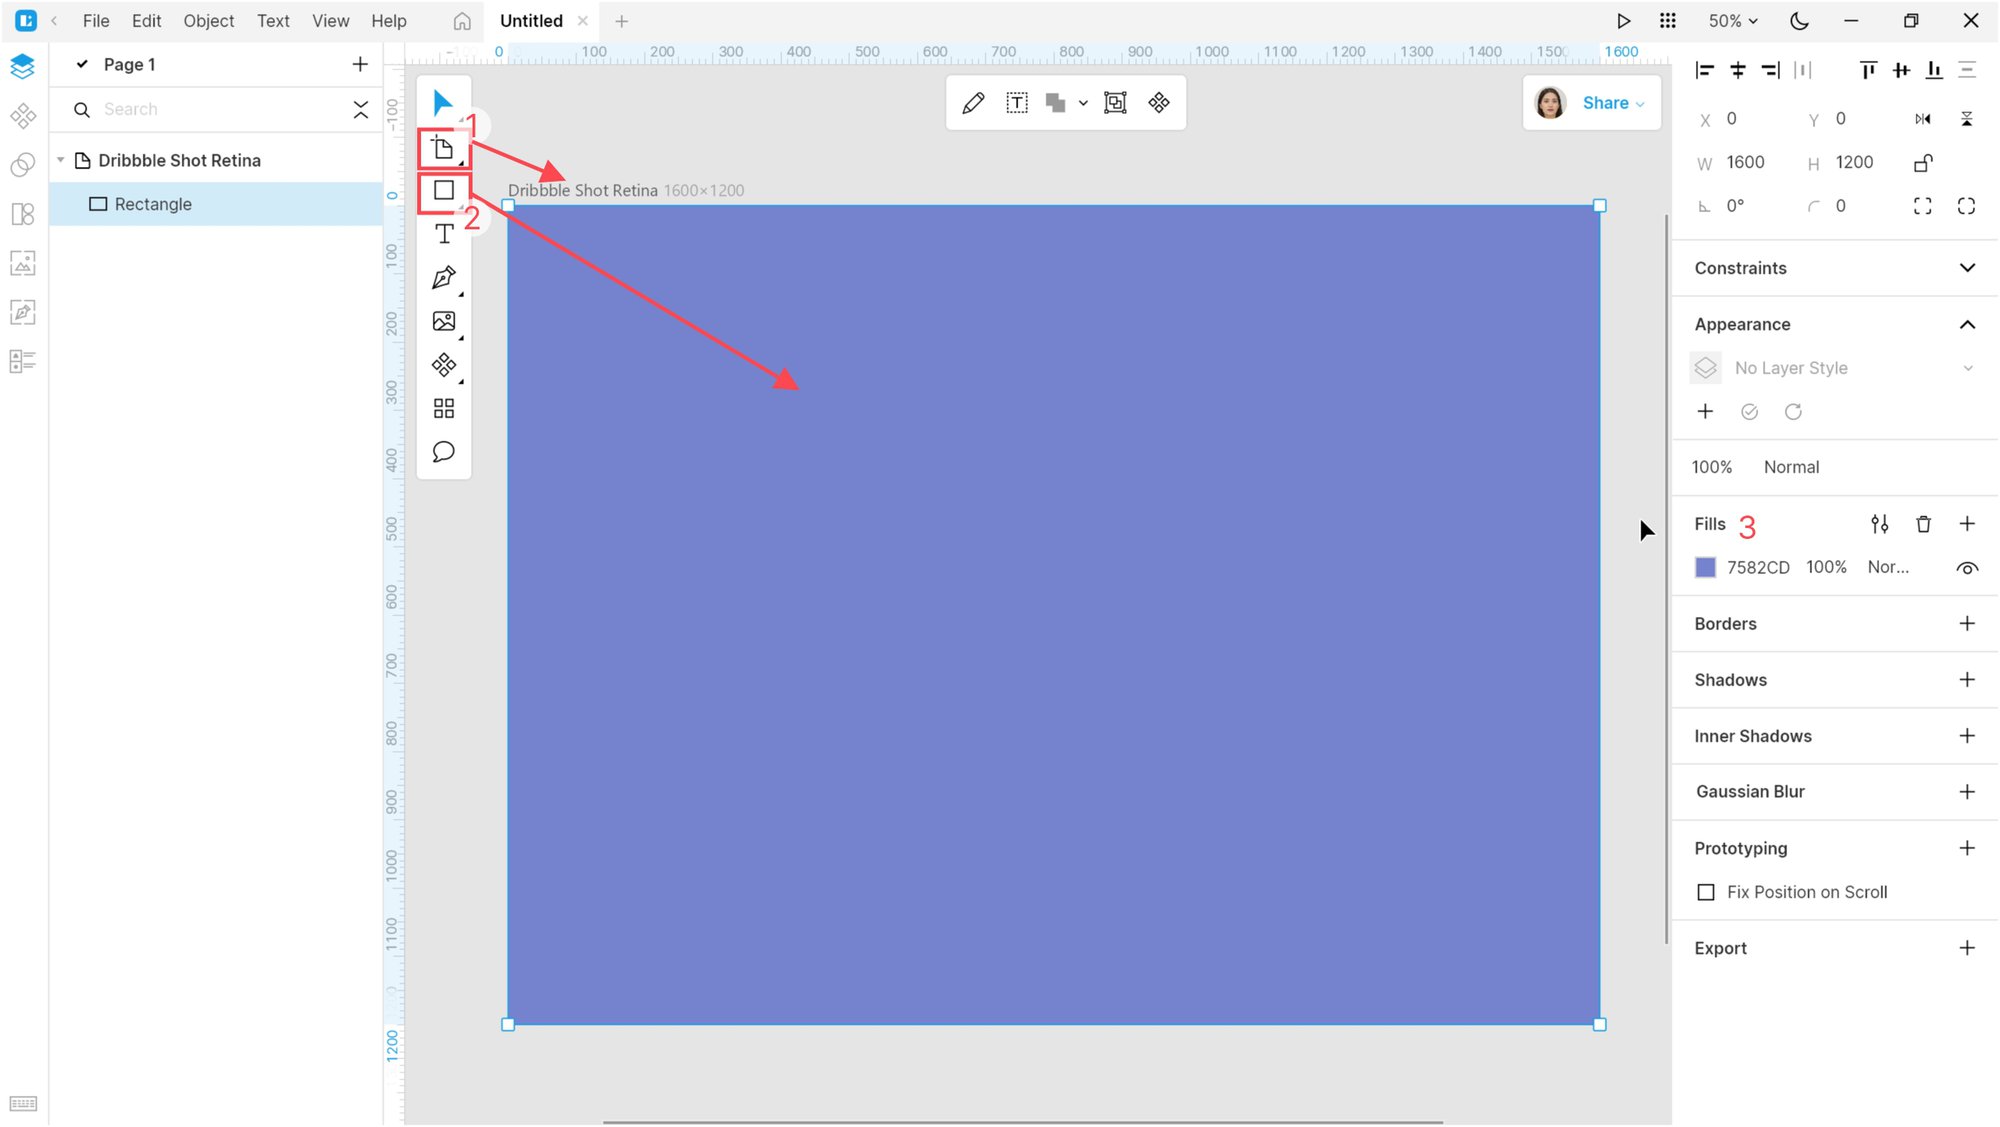
Task: Expand the Gaussian Blur section
Action: click(1967, 790)
